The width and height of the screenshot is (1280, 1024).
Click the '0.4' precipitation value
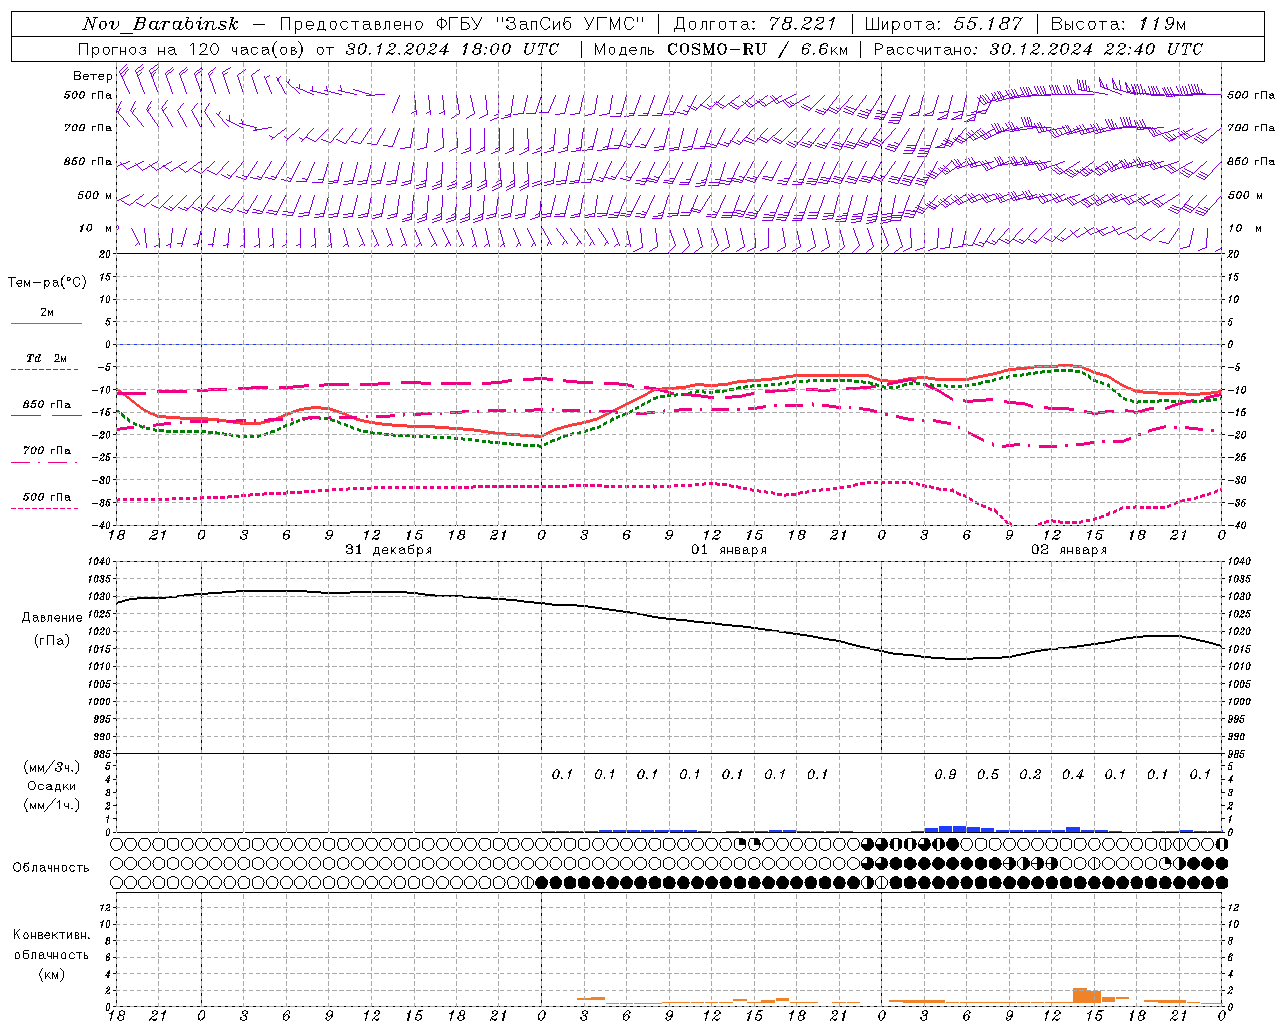1073,775
